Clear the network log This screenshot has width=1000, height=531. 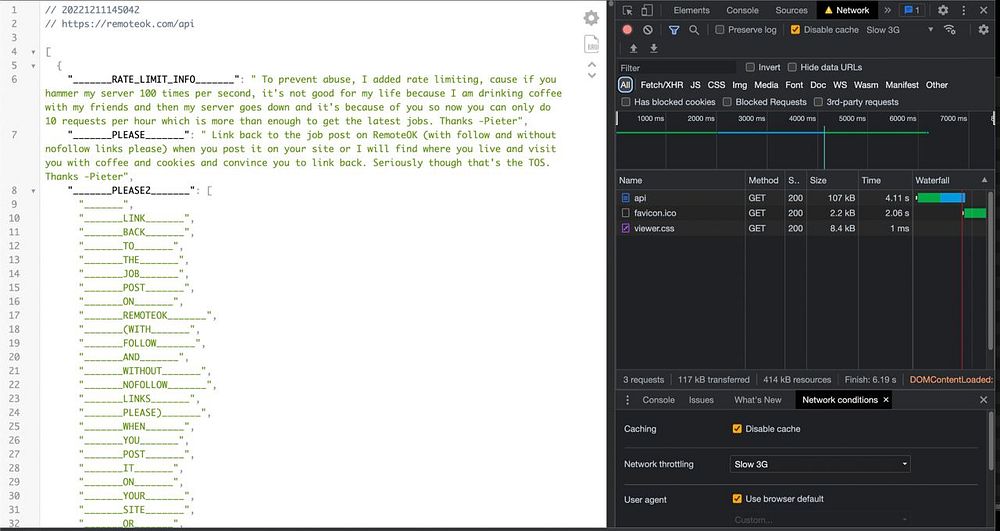click(x=647, y=29)
